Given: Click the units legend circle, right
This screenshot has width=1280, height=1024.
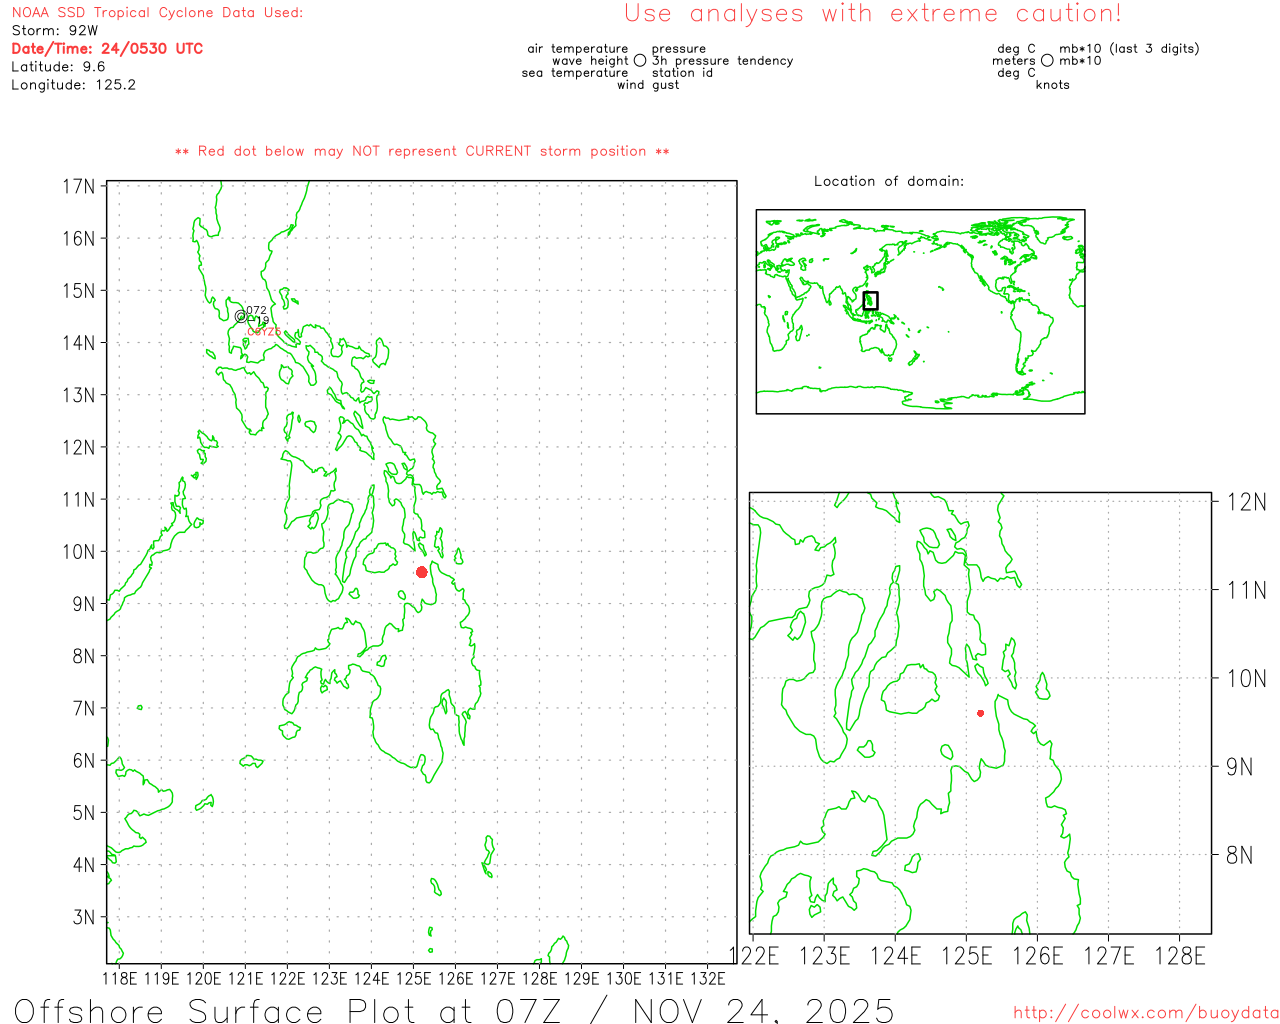Looking at the screenshot, I should tap(1047, 61).
